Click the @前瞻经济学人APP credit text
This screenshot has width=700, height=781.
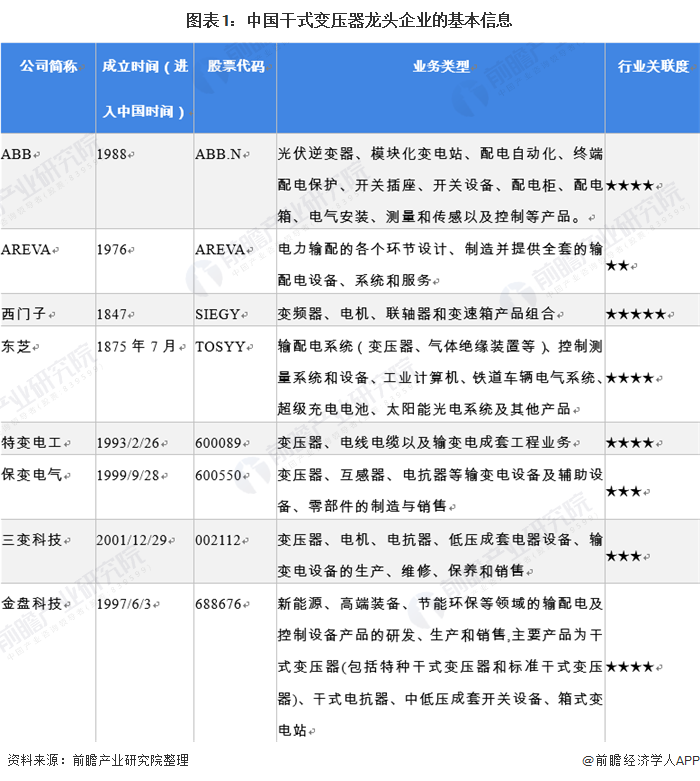coord(641,760)
